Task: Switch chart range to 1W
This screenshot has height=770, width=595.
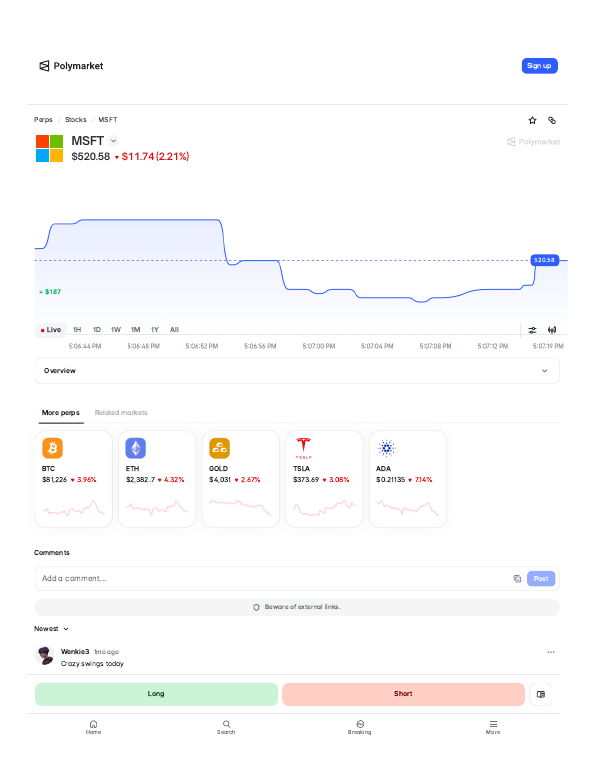Action: [116, 330]
